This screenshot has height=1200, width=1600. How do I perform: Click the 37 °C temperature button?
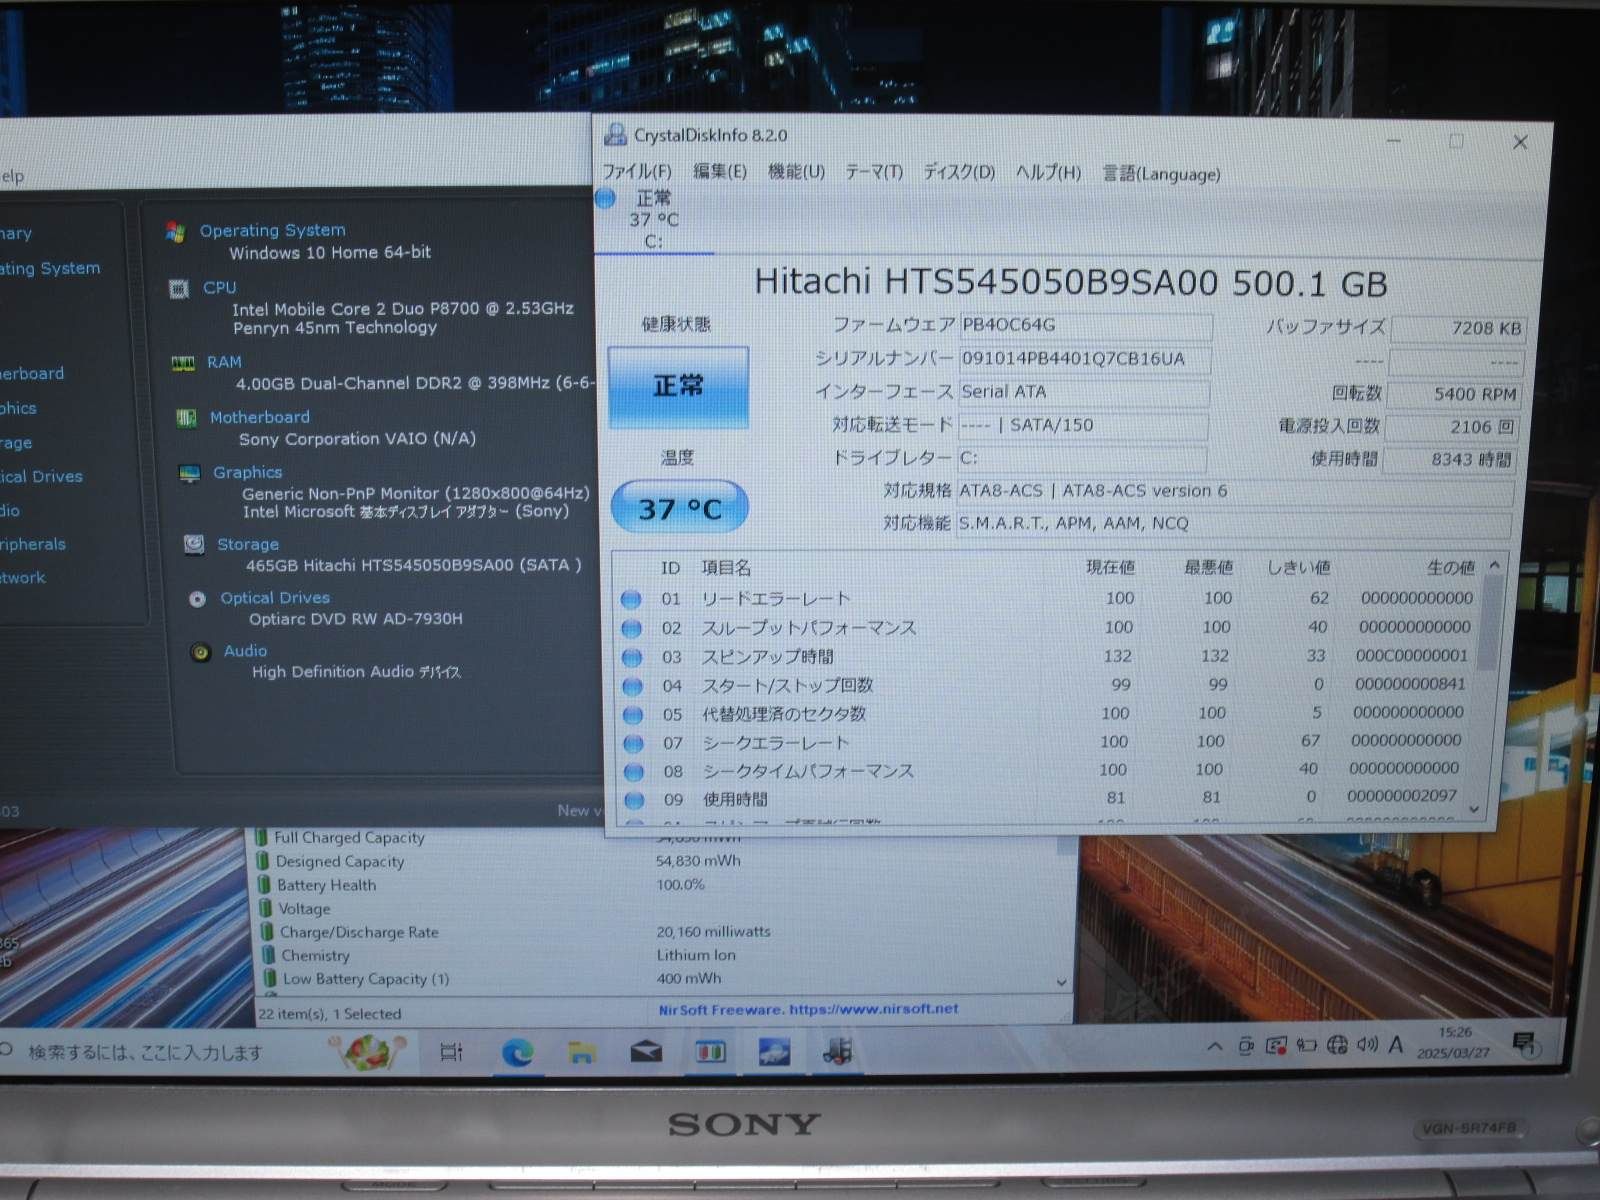[x=679, y=508]
